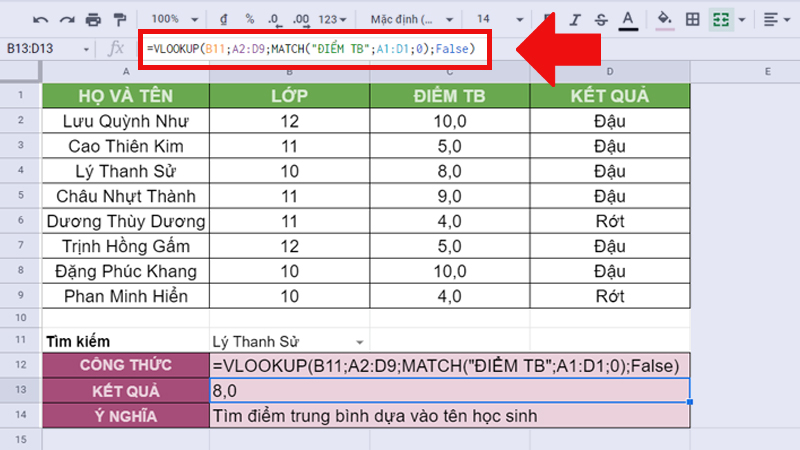Click cell Trịnh Hồng Gấm

click(x=126, y=246)
